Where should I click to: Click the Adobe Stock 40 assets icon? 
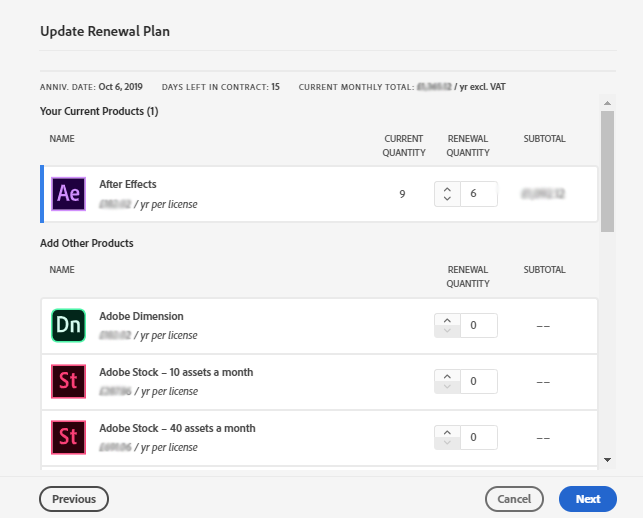click(68, 437)
